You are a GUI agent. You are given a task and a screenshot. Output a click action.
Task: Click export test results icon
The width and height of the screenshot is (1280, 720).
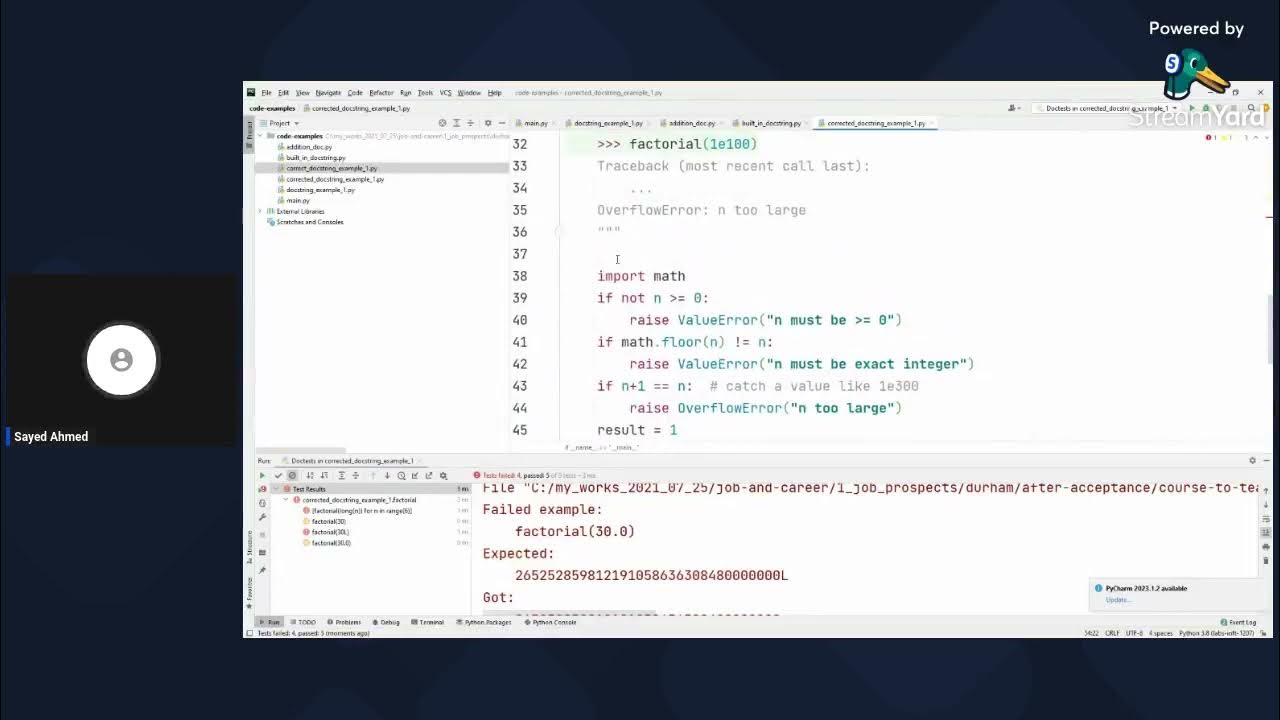tap(429, 476)
